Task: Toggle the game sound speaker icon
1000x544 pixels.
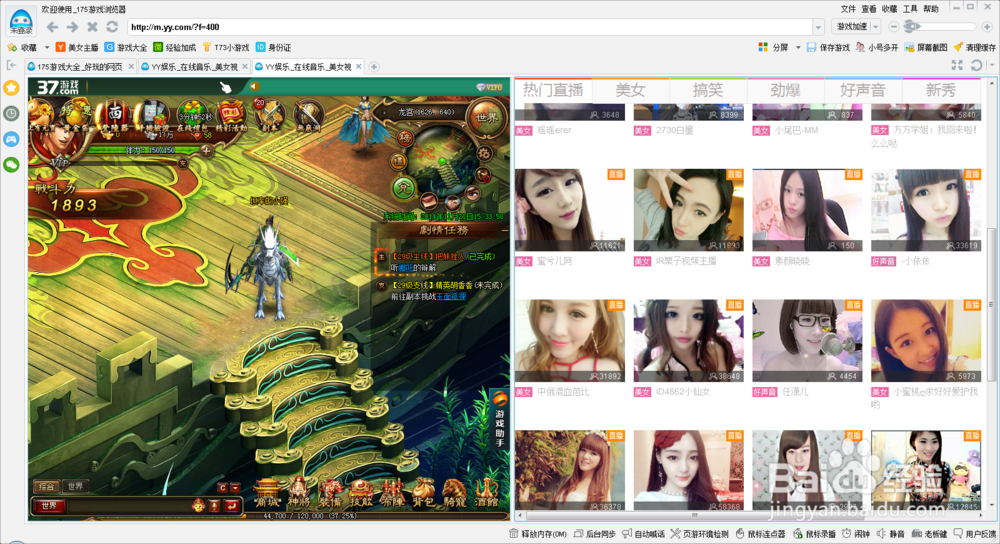Action: coord(254,86)
